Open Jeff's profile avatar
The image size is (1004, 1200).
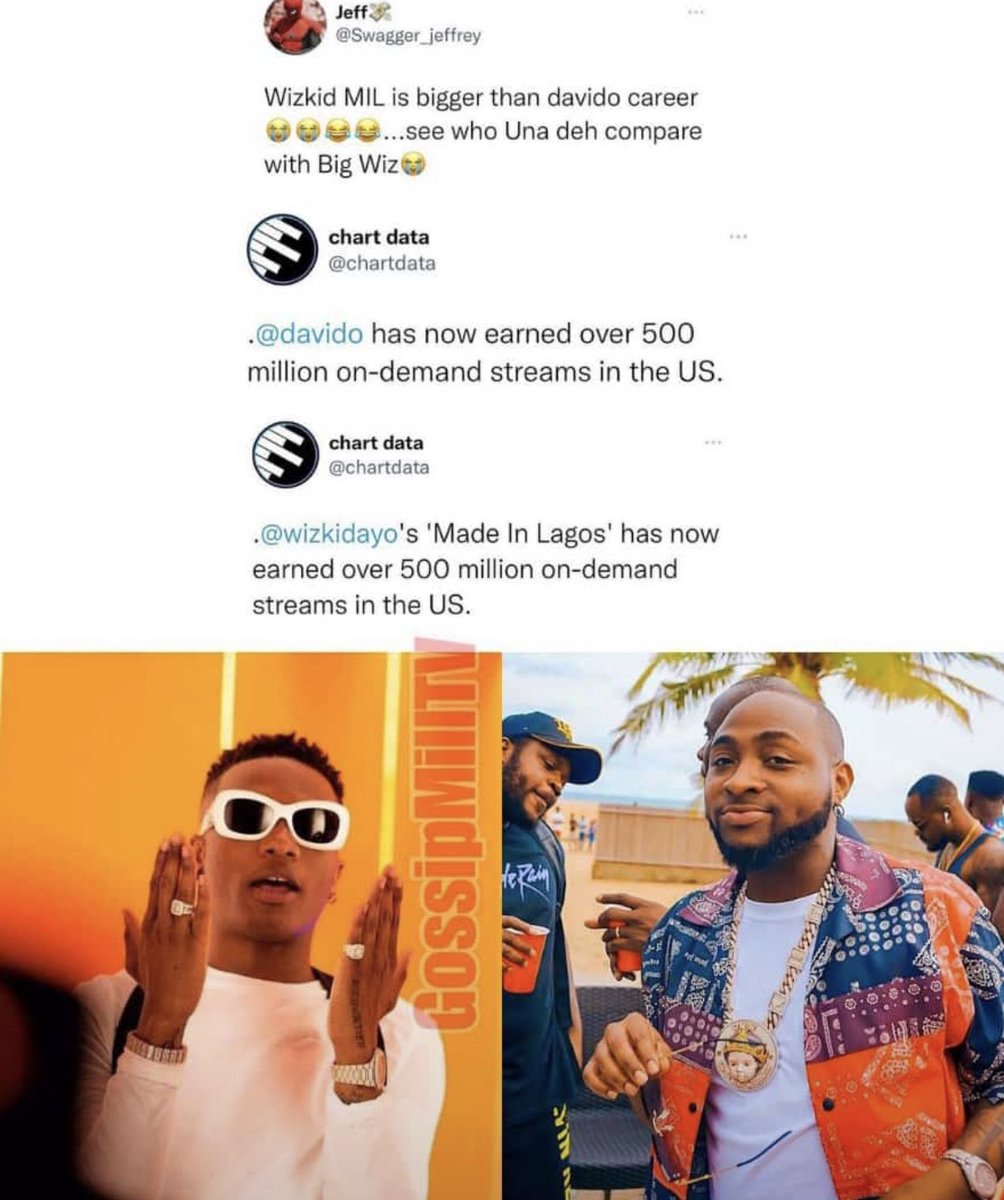[296, 26]
